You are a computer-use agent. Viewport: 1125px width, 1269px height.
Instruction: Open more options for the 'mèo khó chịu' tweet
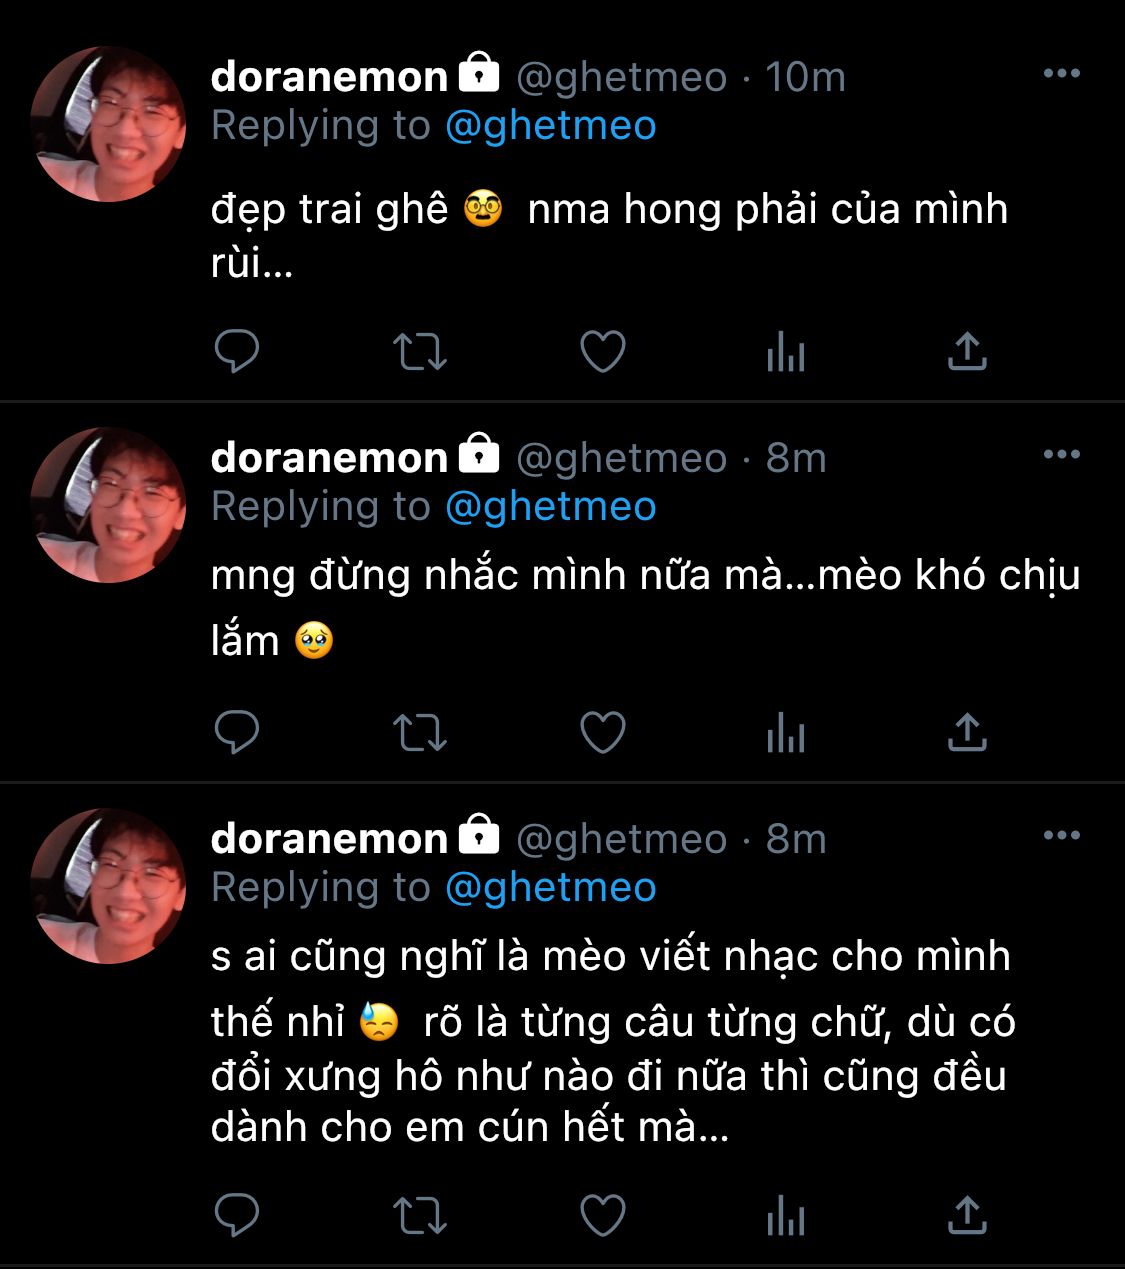1061,454
